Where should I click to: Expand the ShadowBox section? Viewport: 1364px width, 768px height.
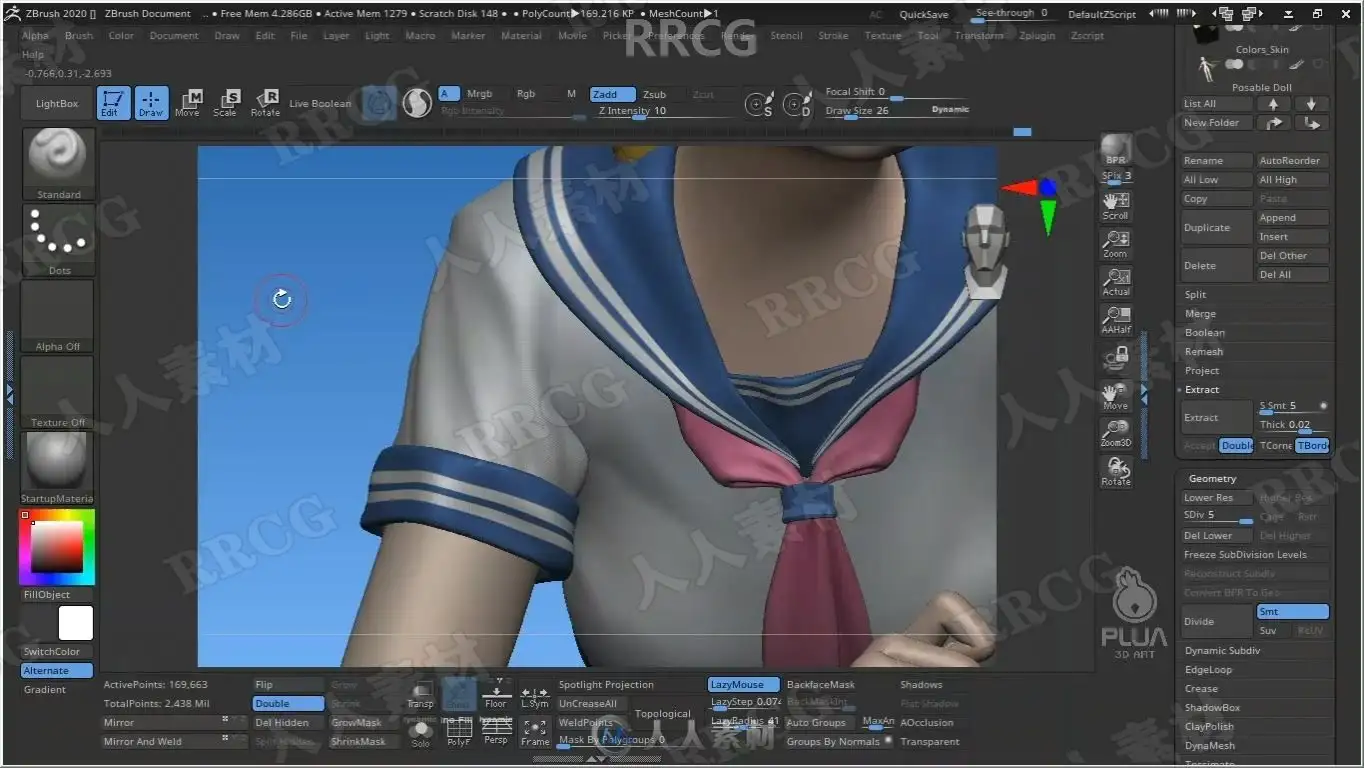coord(1213,708)
